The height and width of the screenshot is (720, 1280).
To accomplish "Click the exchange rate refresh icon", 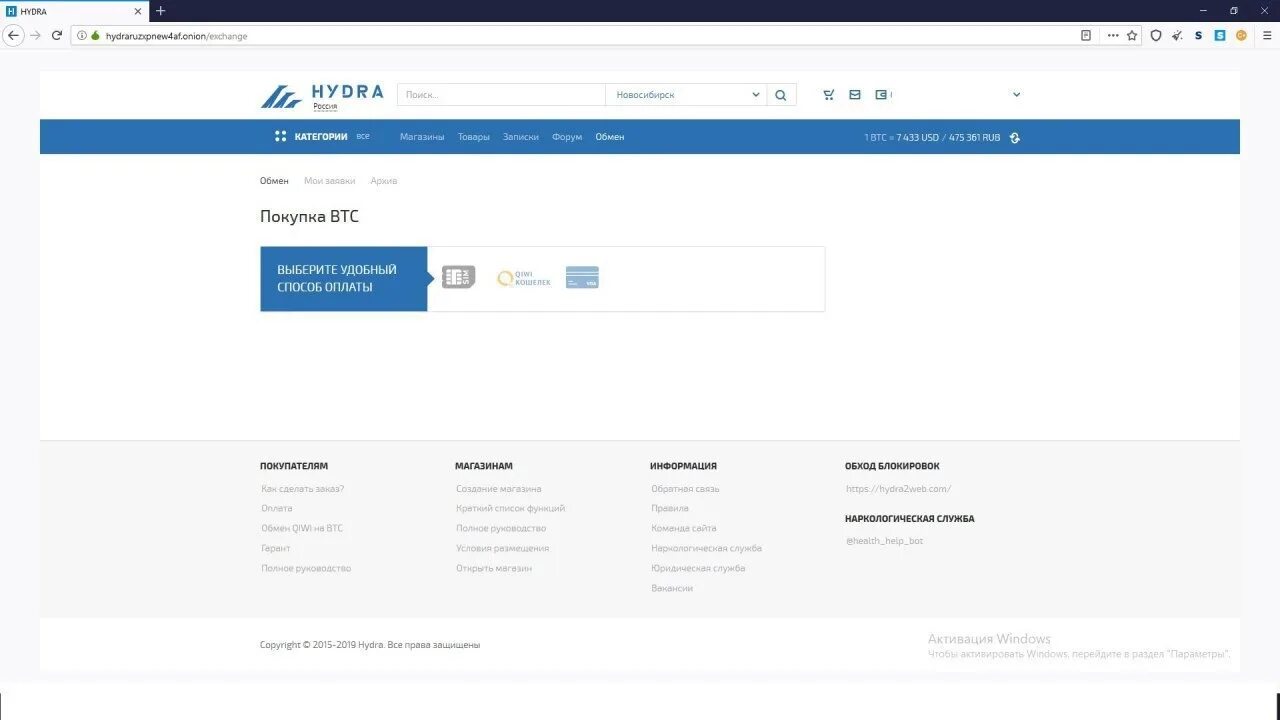I will 1015,138.
